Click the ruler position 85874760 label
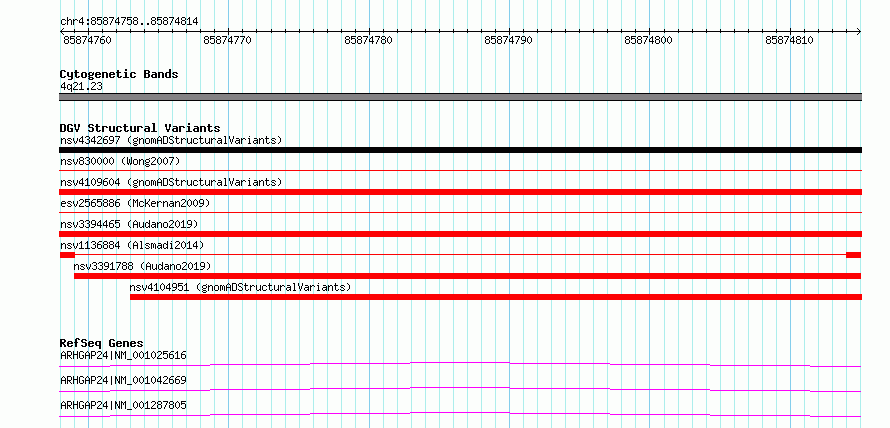Image resolution: width=890 pixels, height=428 pixels. click(x=87, y=40)
